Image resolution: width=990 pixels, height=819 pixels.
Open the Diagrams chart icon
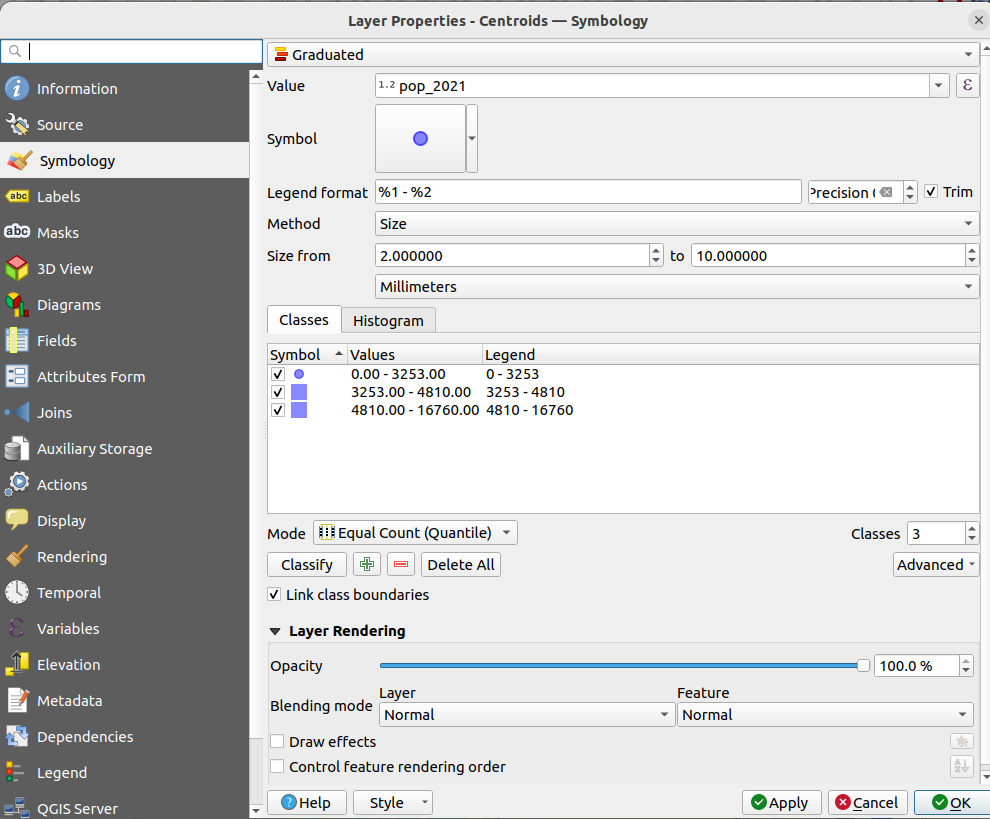tap(17, 304)
